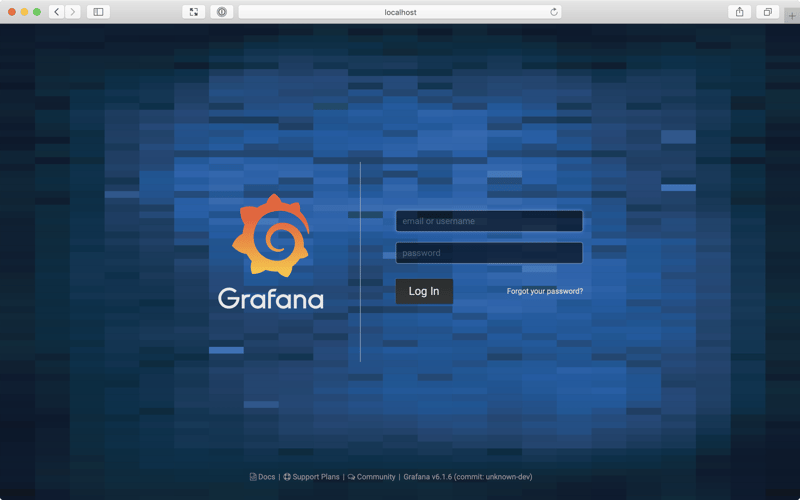Open the Safari share menu
The width and height of the screenshot is (800, 500).
pyautogui.click(x=740, y=12)
